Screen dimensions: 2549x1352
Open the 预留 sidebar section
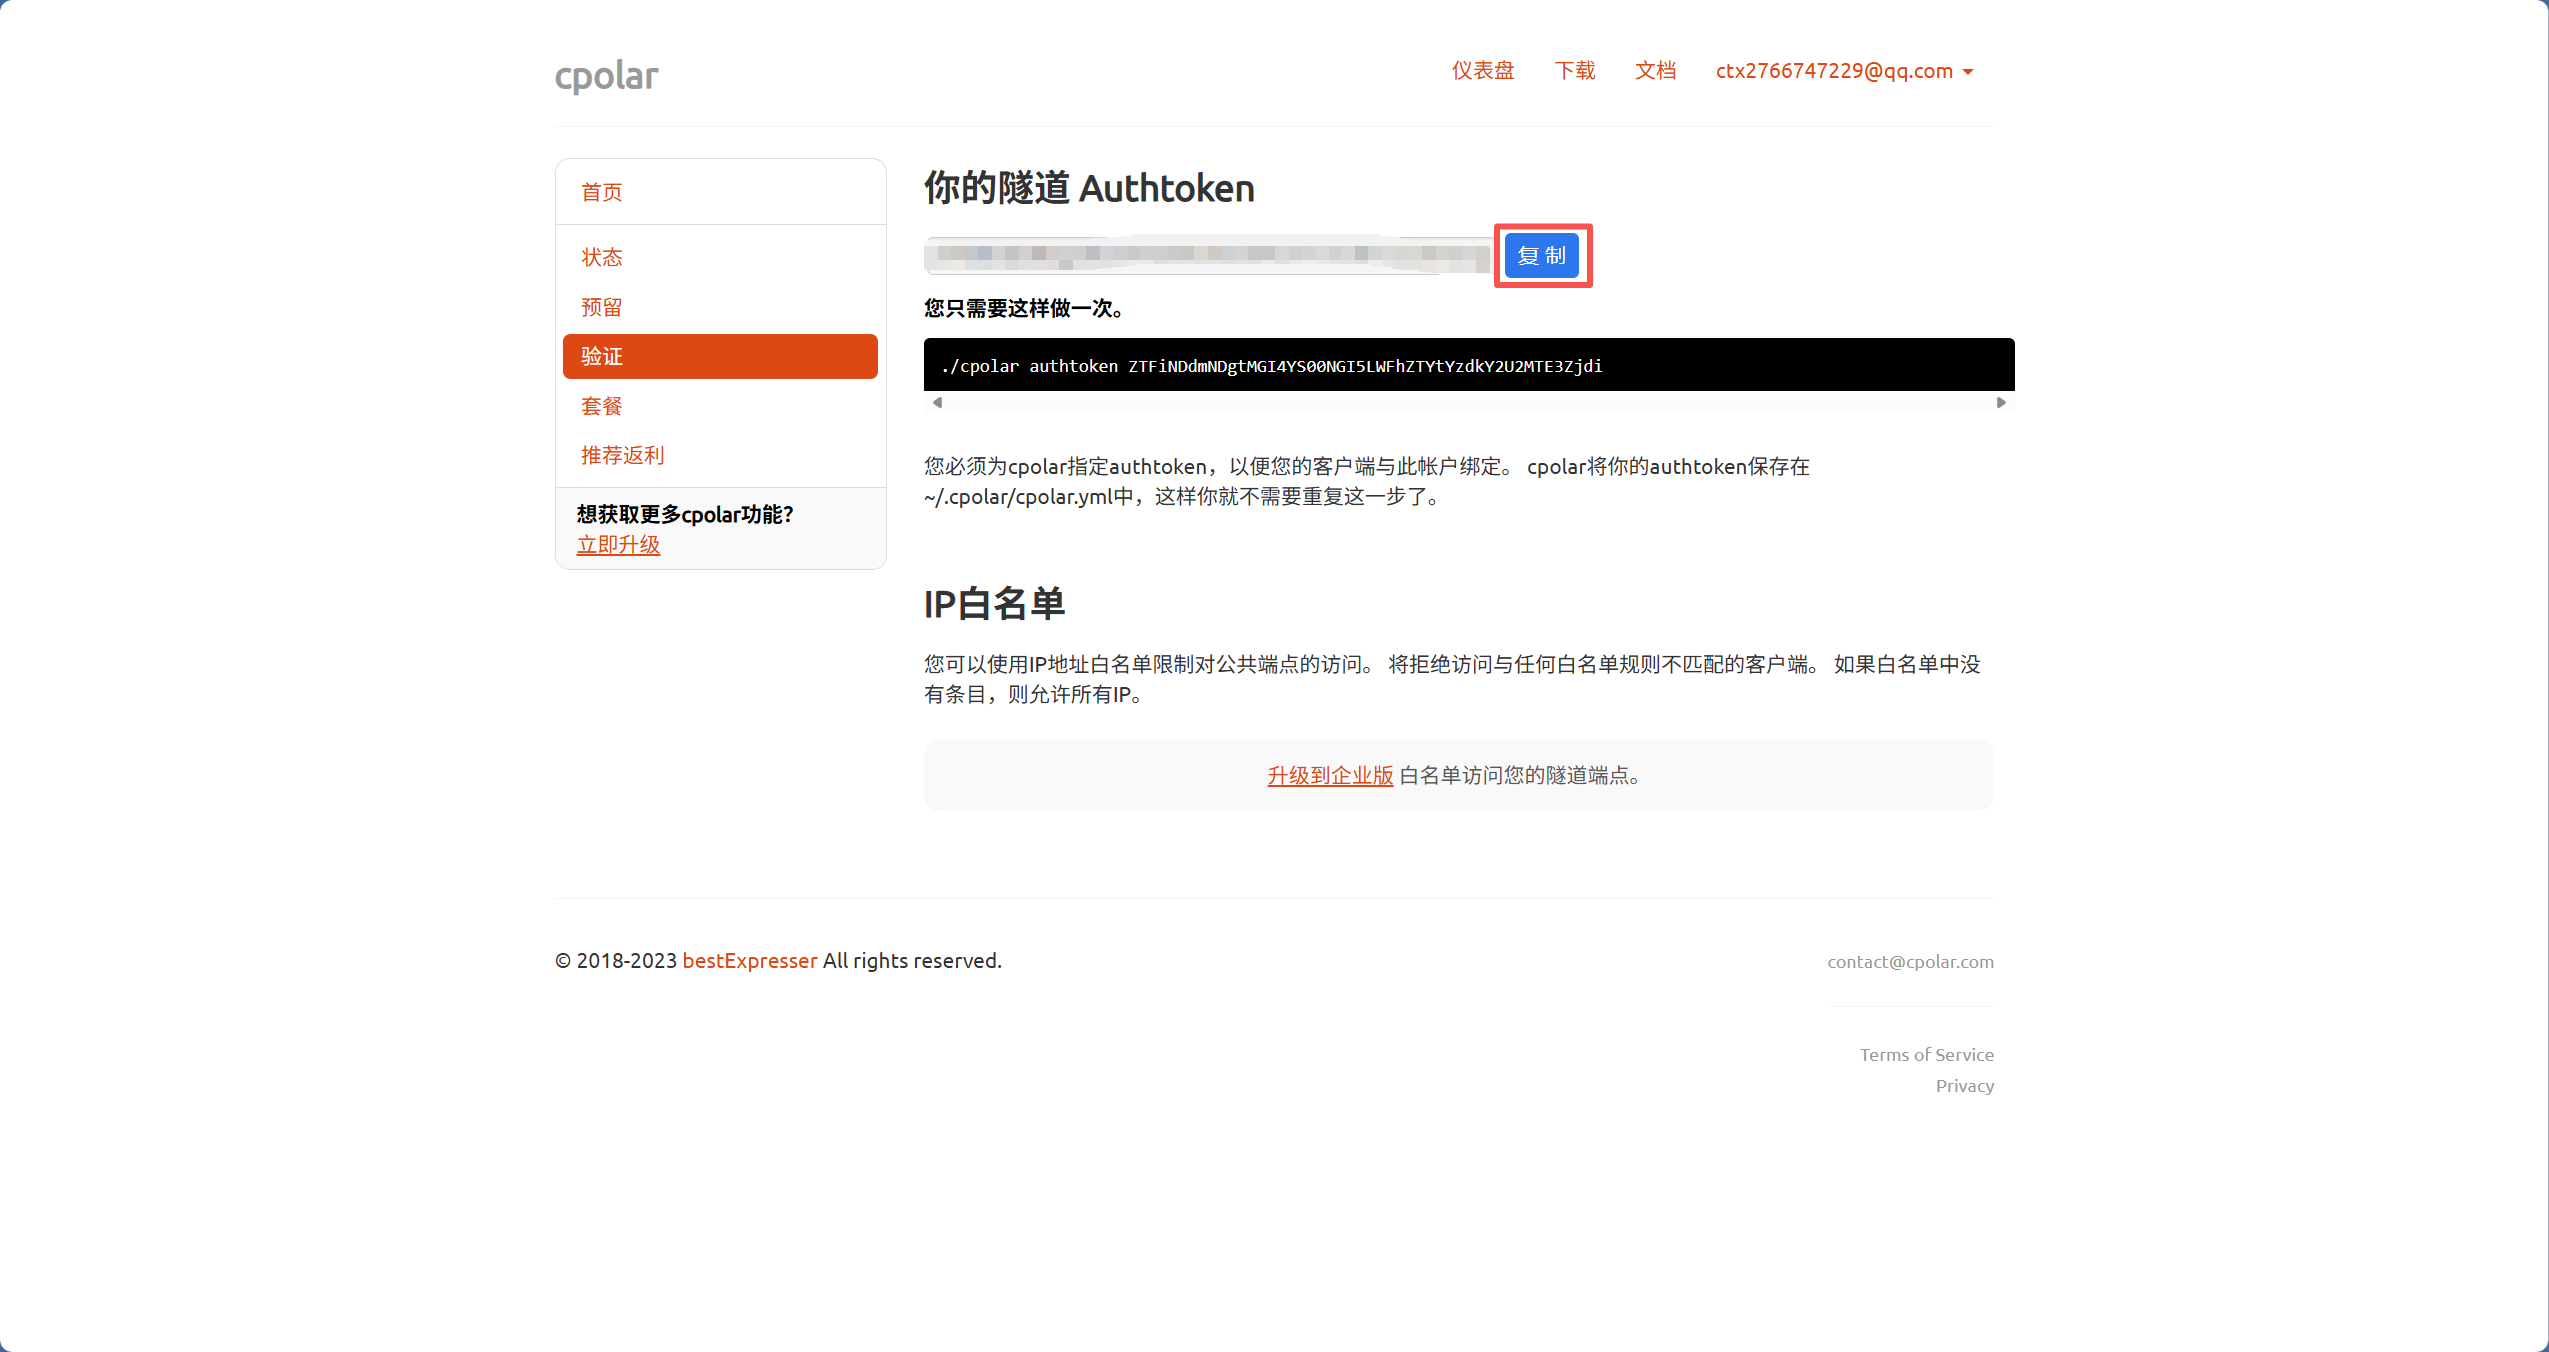602,307
